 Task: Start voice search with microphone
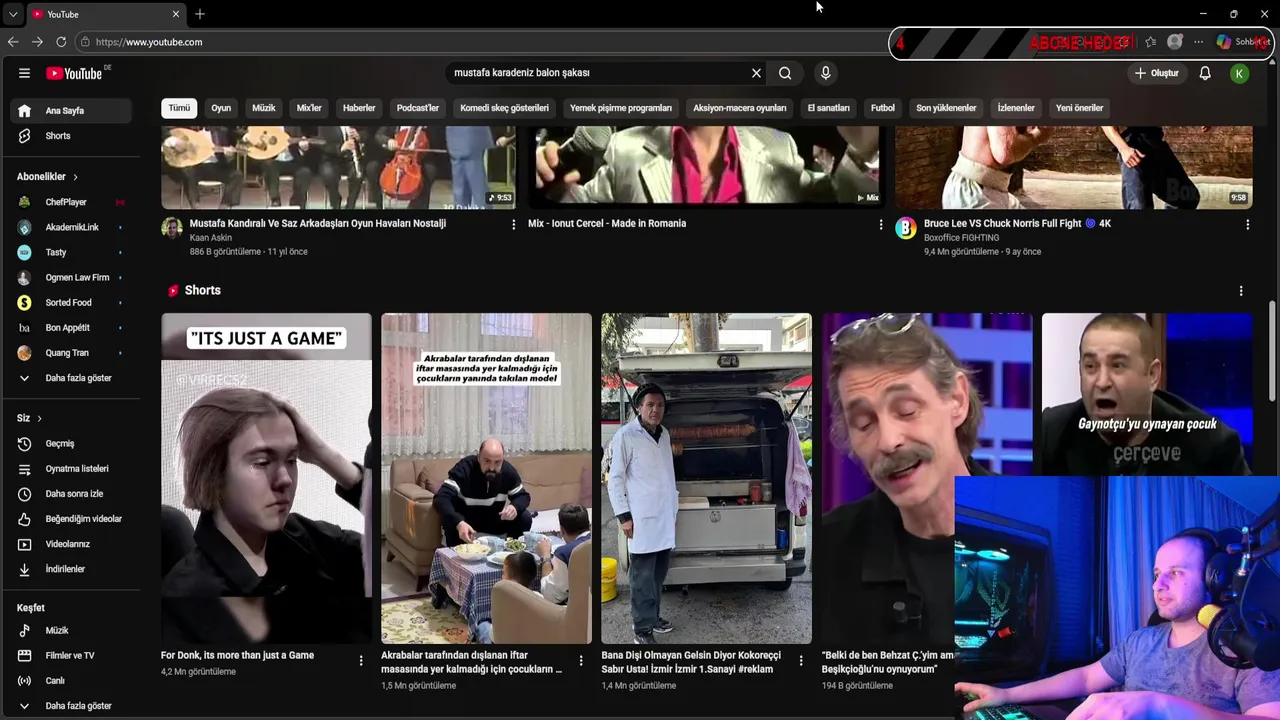[x=825, y=73]
